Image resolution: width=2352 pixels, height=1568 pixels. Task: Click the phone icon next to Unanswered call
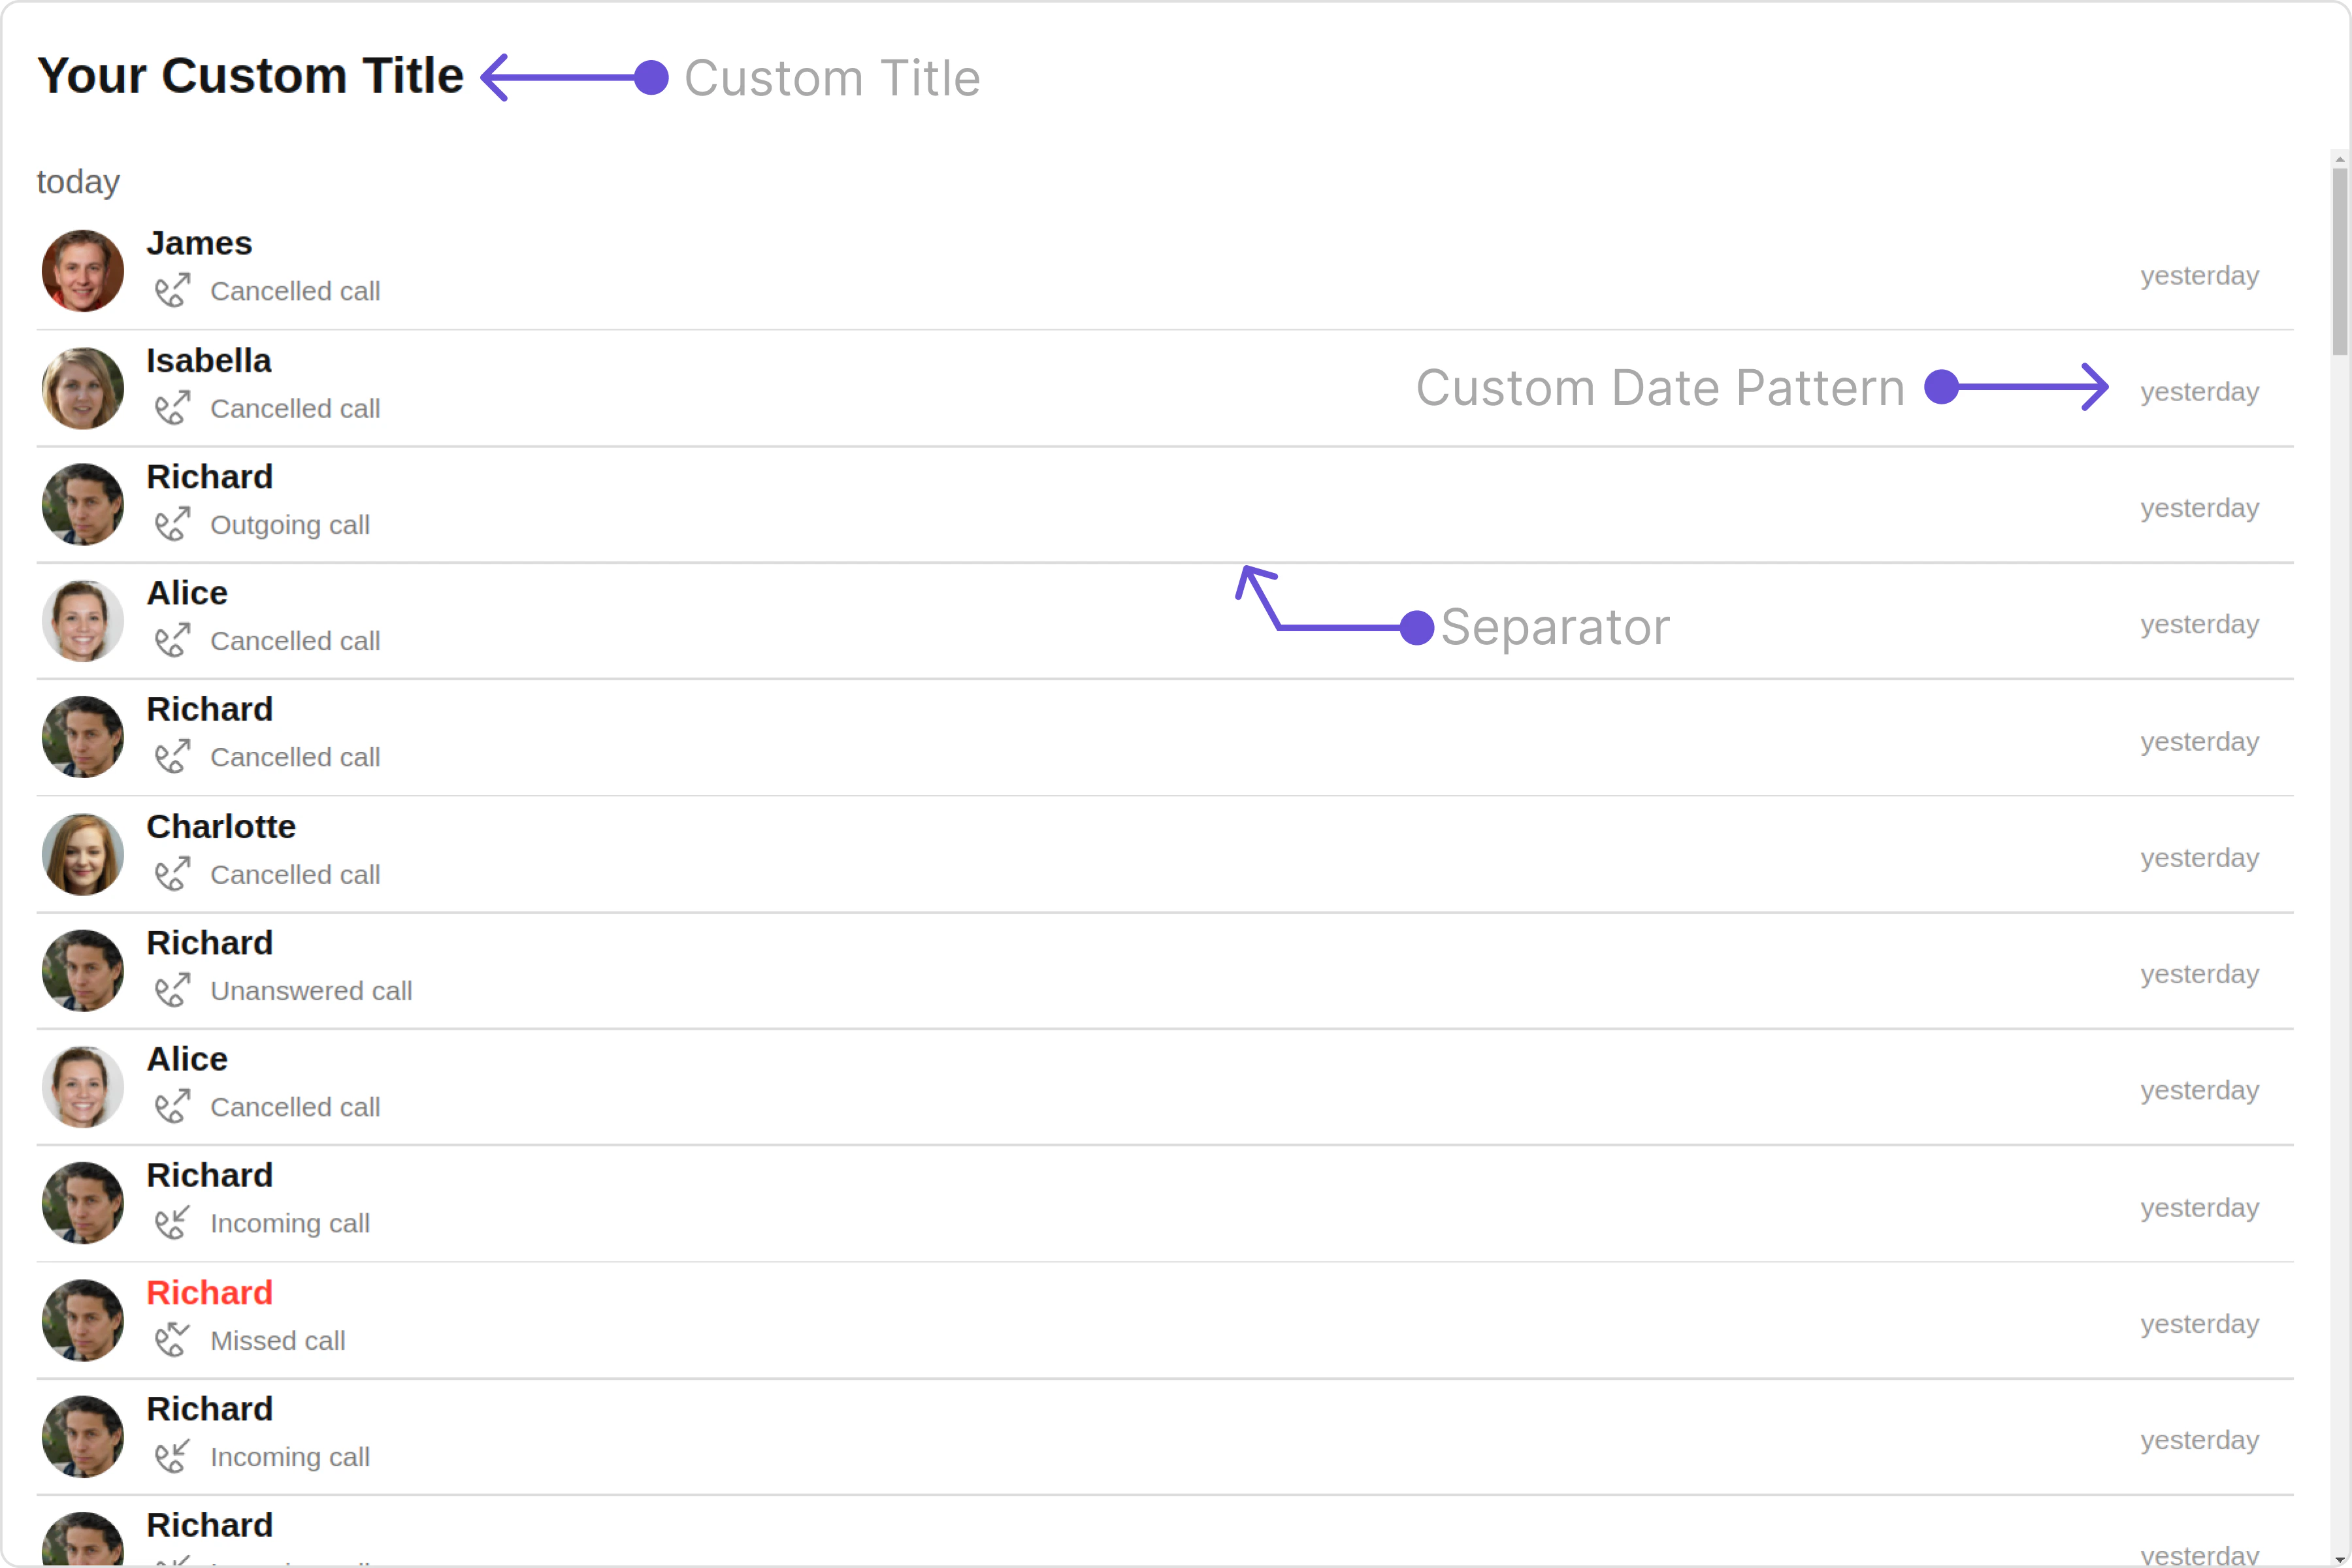click(171, 990)
